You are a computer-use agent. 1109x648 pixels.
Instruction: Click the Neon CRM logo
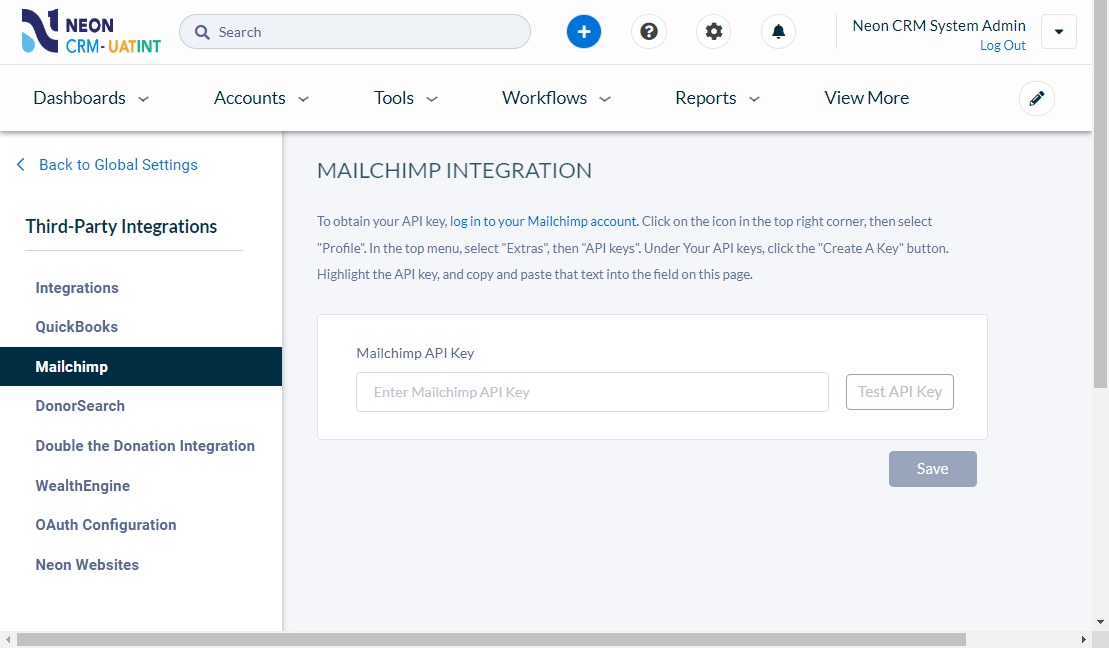(x=91, y=32)
